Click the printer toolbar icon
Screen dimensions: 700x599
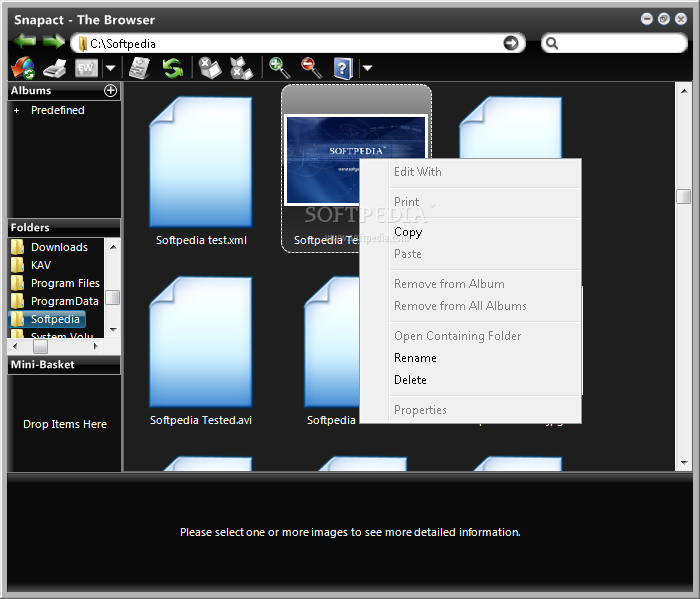(55, 69)
